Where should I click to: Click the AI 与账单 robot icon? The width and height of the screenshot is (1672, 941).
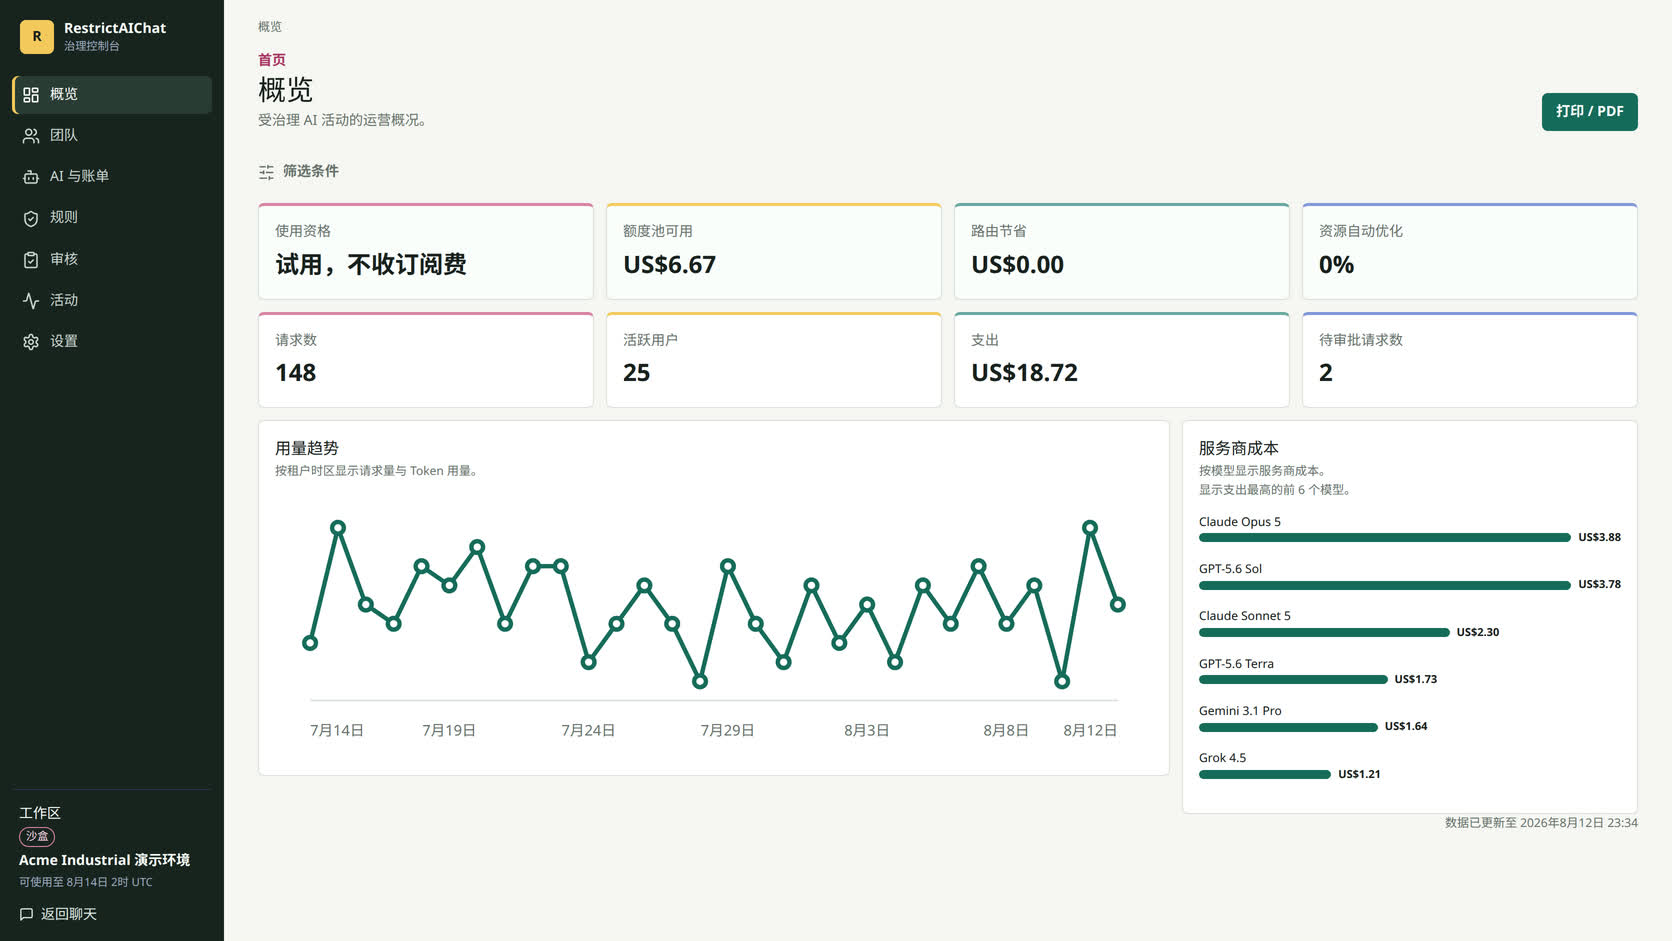tap(31, 177)
